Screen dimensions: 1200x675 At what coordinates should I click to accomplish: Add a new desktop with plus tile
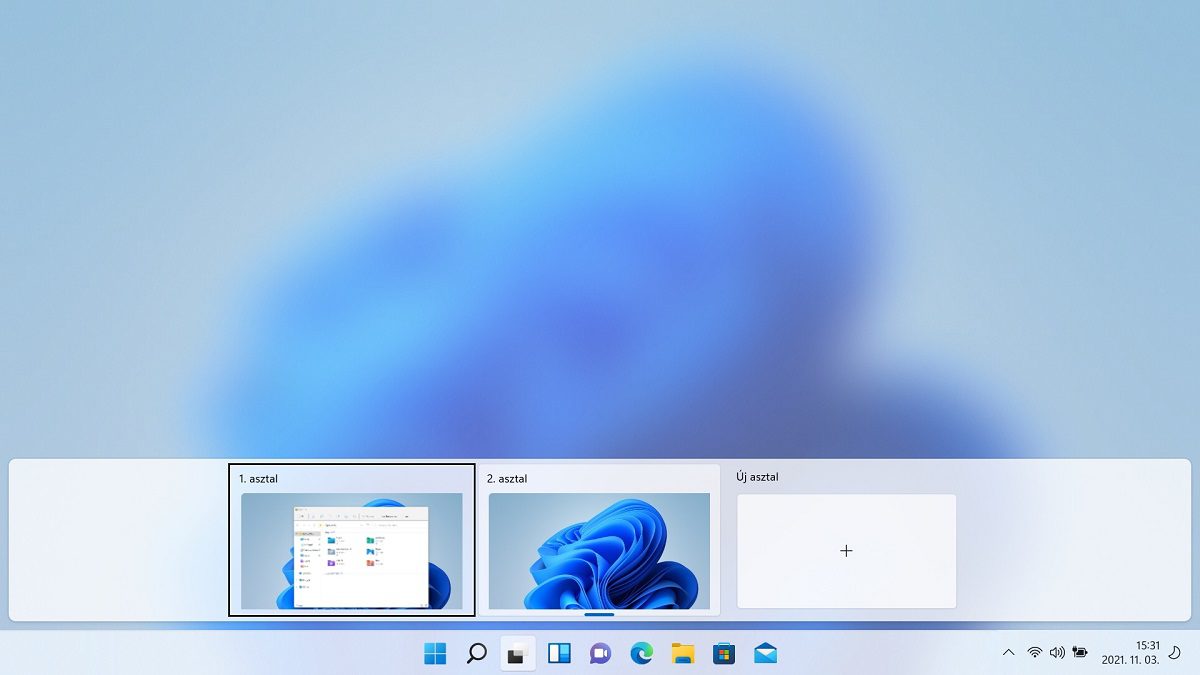point(846,551)
